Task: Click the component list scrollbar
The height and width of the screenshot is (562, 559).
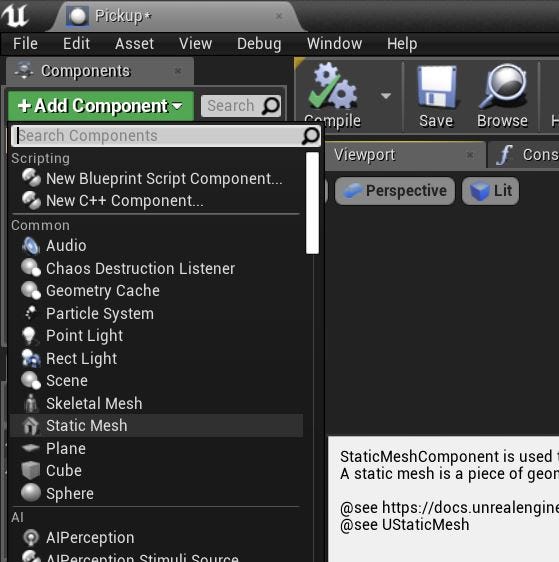Action: pyautogui.click(x=312, y=203)
